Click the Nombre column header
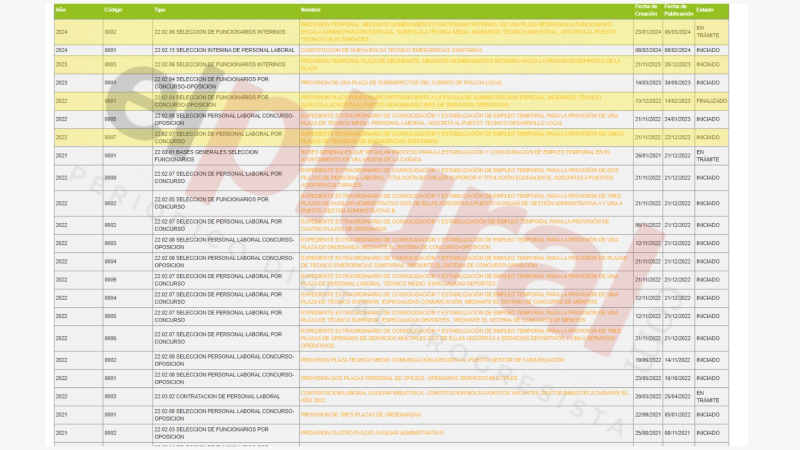Image resolution: width=800 pixels, height=450 pixels. (x=311, y=9)
